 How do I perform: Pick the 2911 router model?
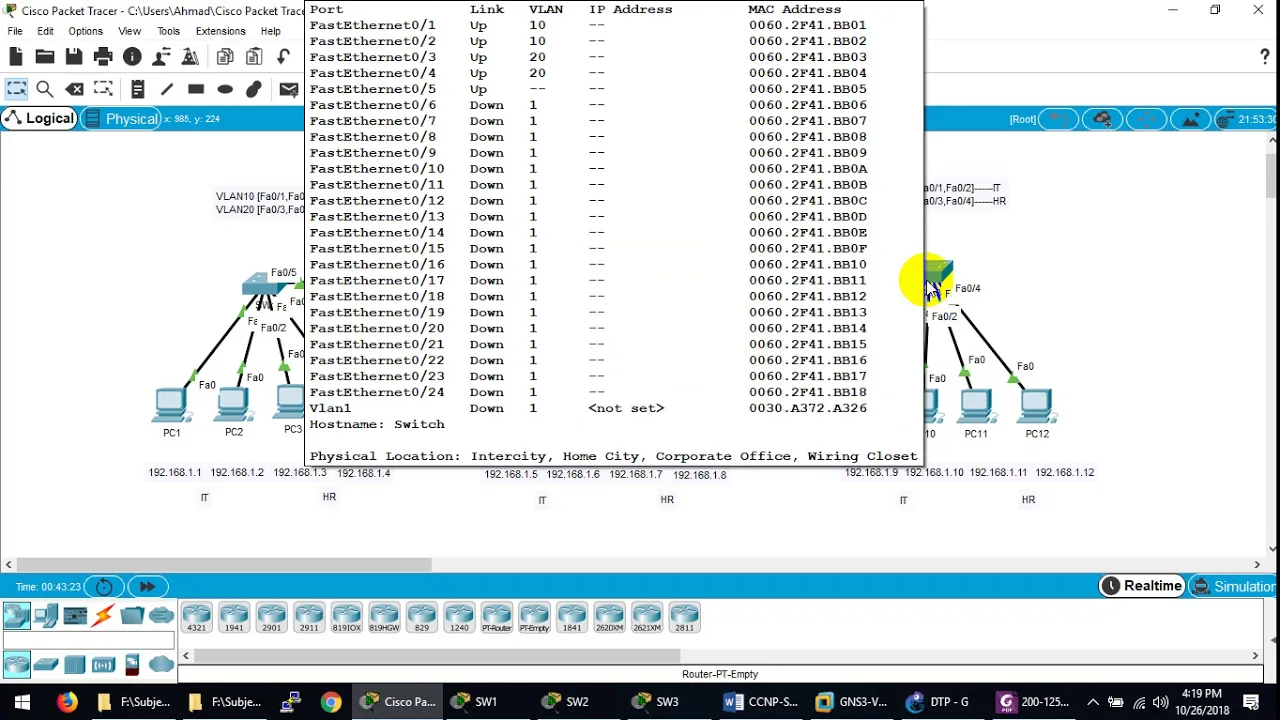pyautogui.click(x=309, y=618)
